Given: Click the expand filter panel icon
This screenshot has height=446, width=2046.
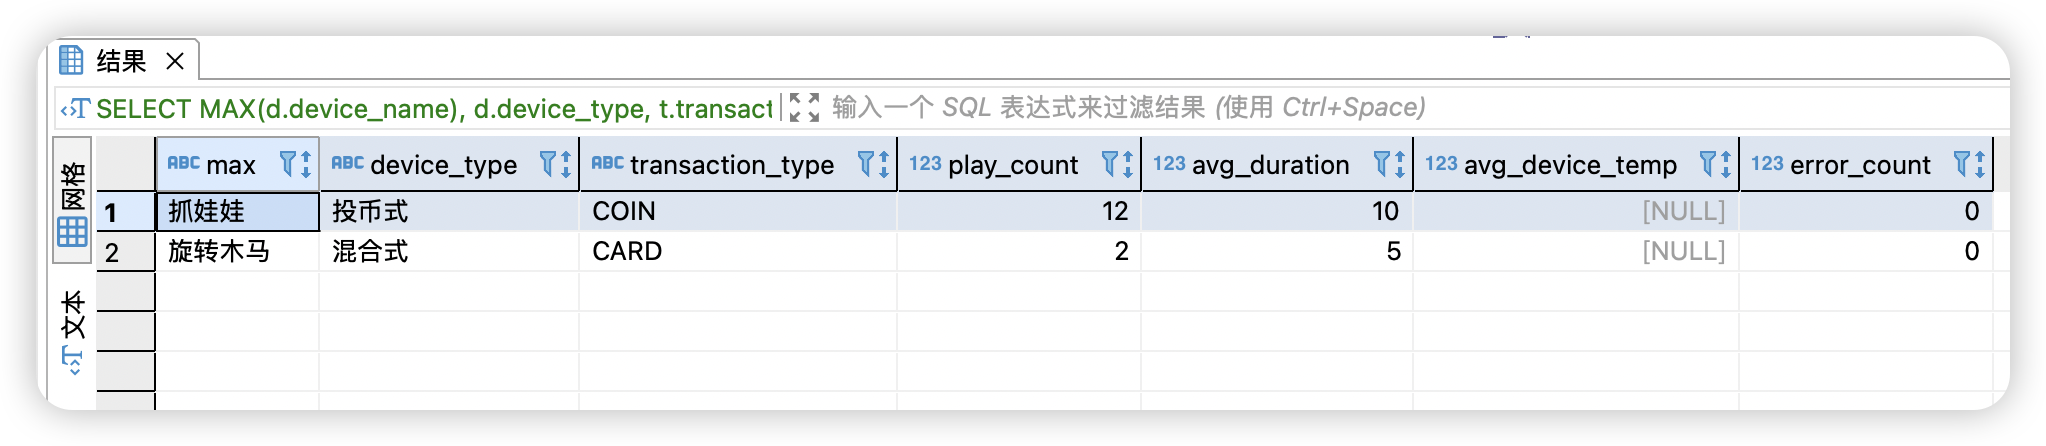Looking at the screenshot, I should click(804, 107).
